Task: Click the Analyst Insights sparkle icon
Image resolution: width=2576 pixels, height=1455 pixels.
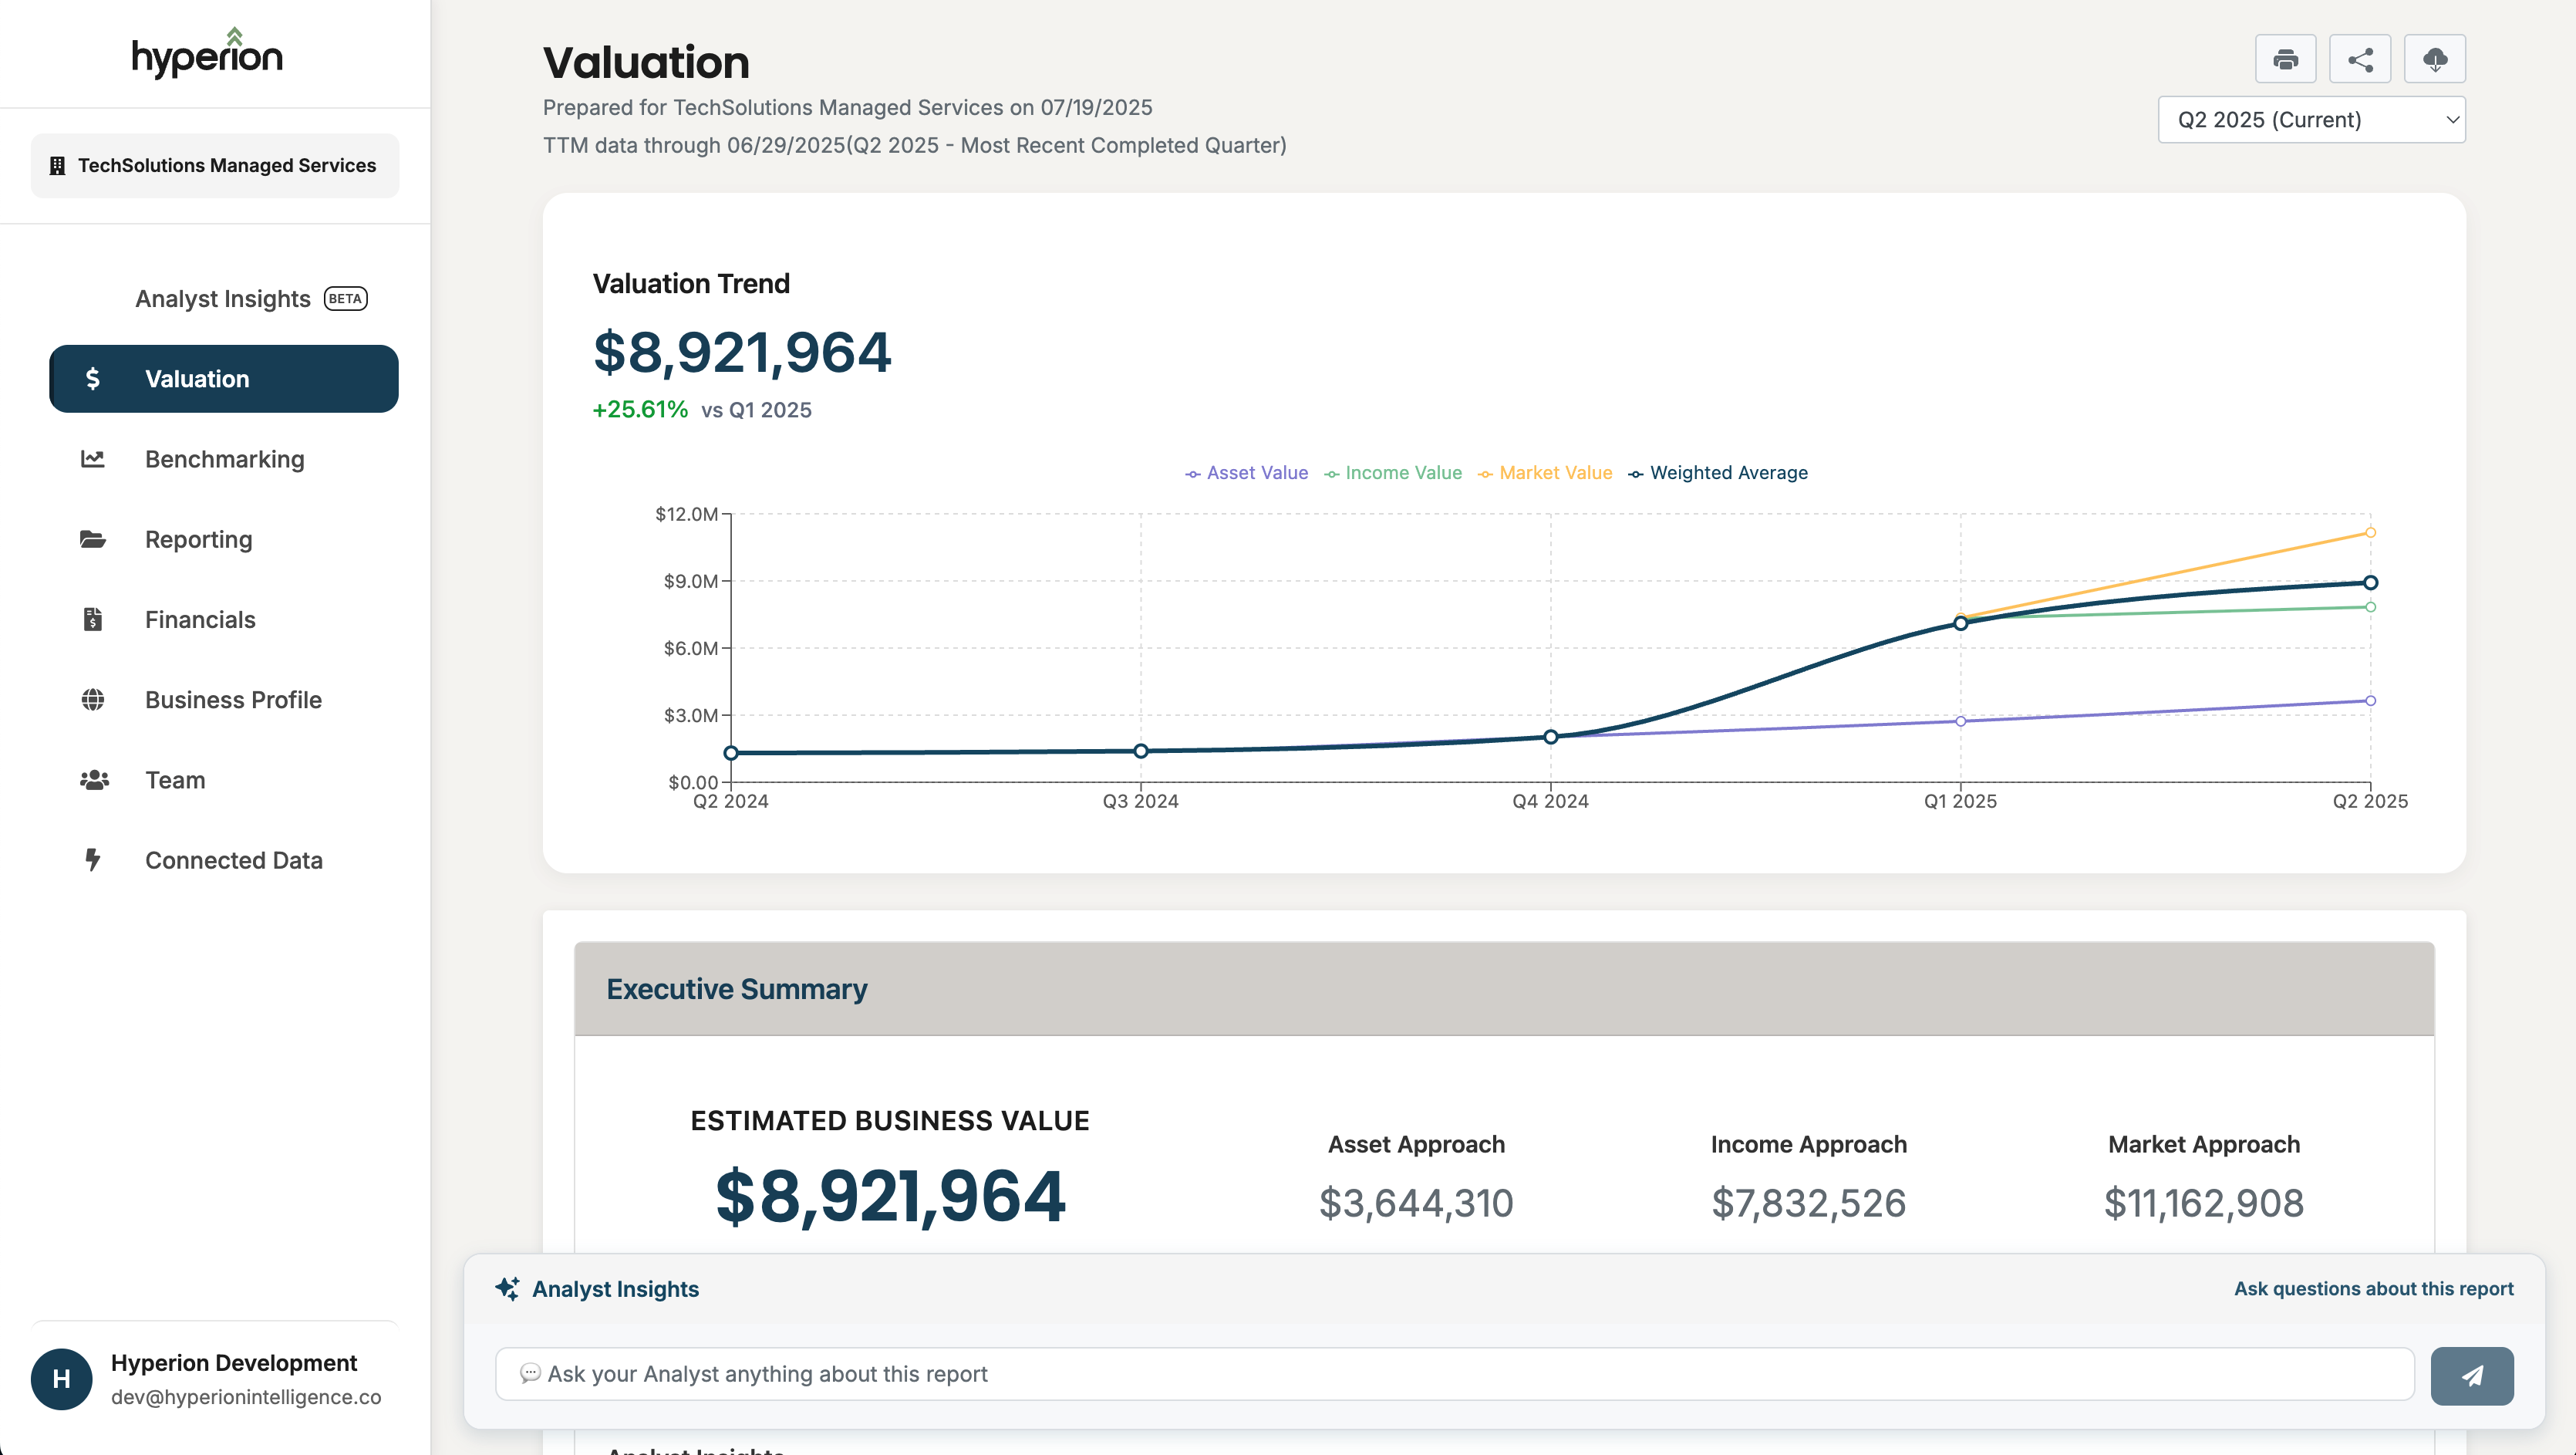Action: coord(509,1288)
